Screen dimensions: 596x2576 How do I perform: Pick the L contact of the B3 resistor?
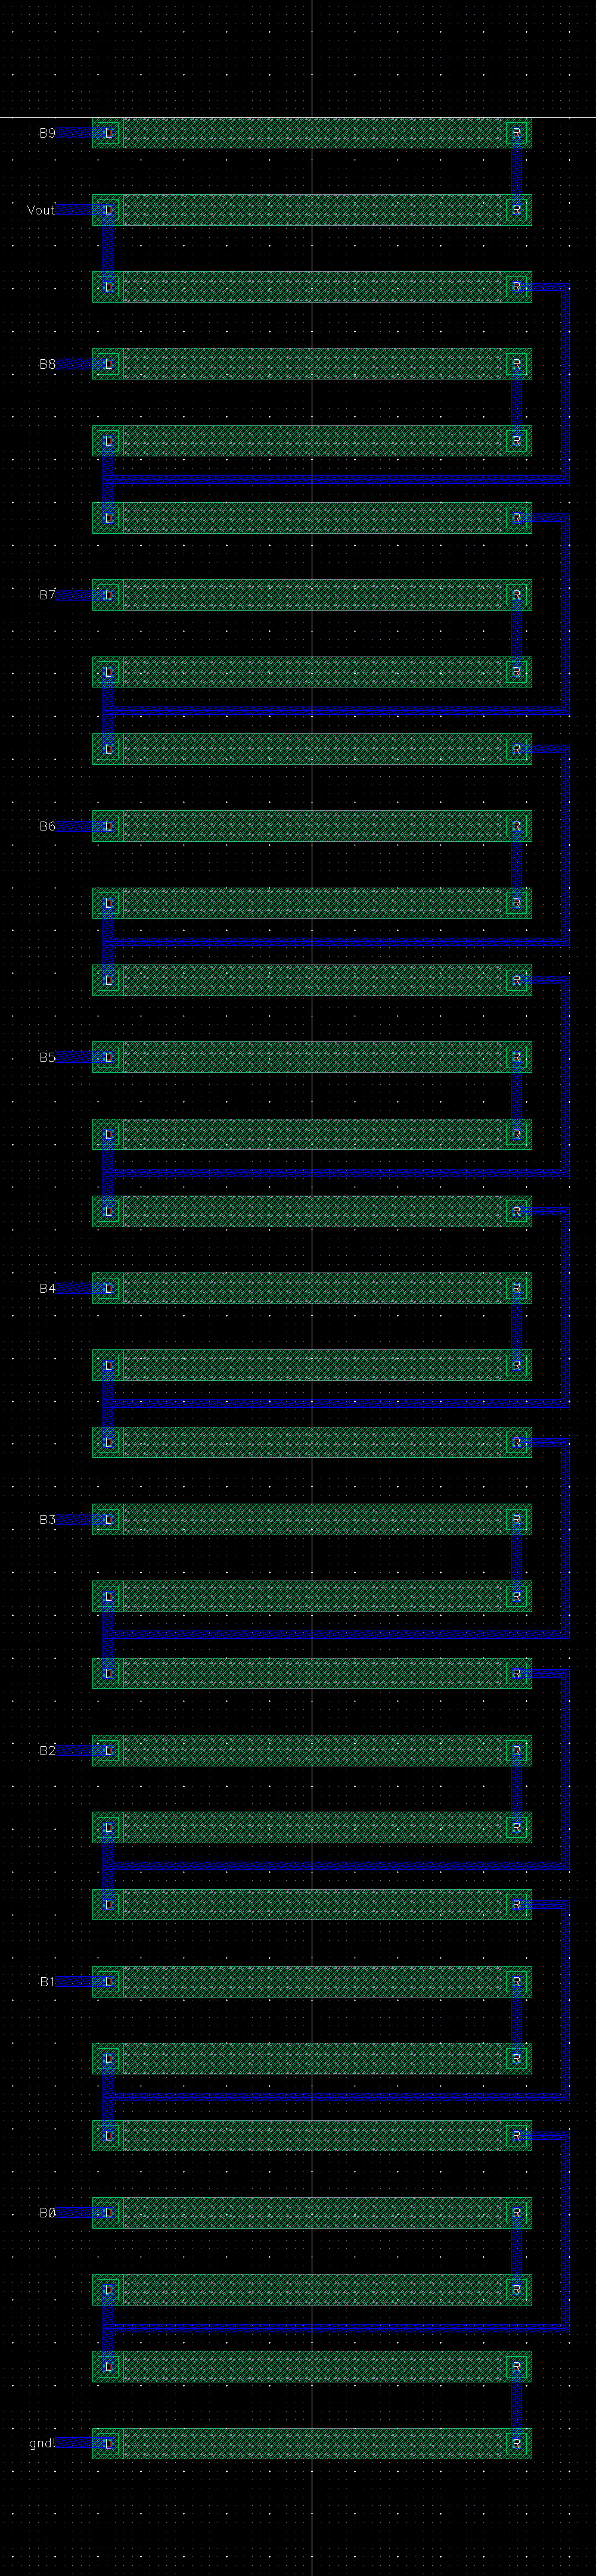108,1519
